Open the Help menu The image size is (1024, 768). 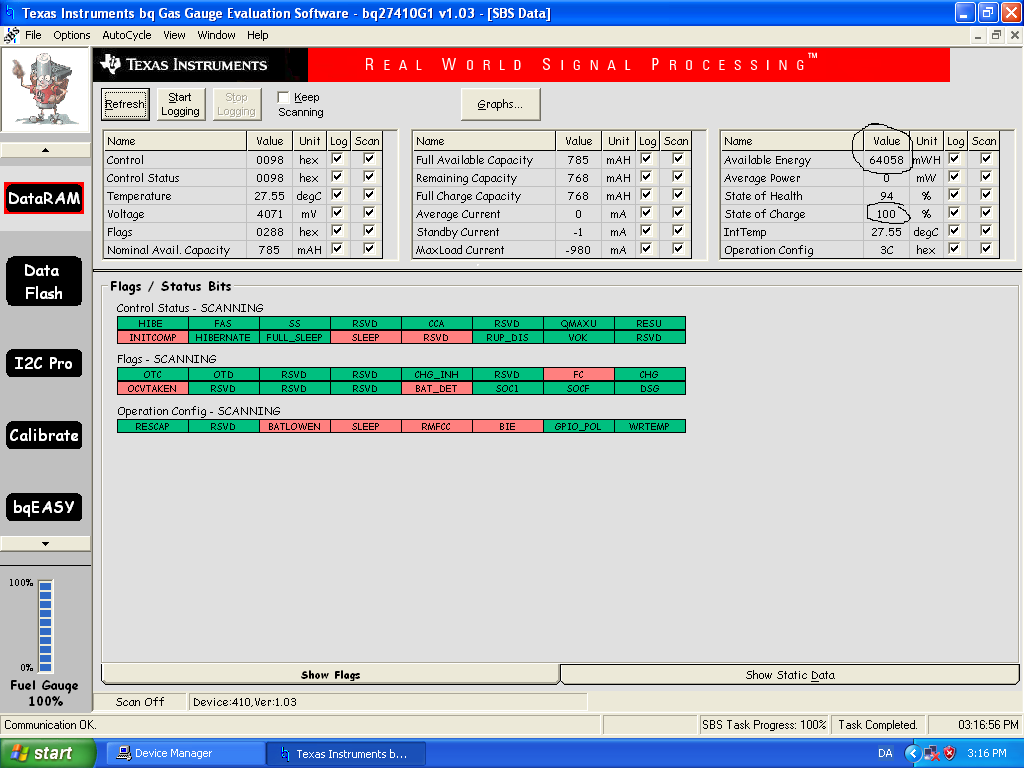257,35
